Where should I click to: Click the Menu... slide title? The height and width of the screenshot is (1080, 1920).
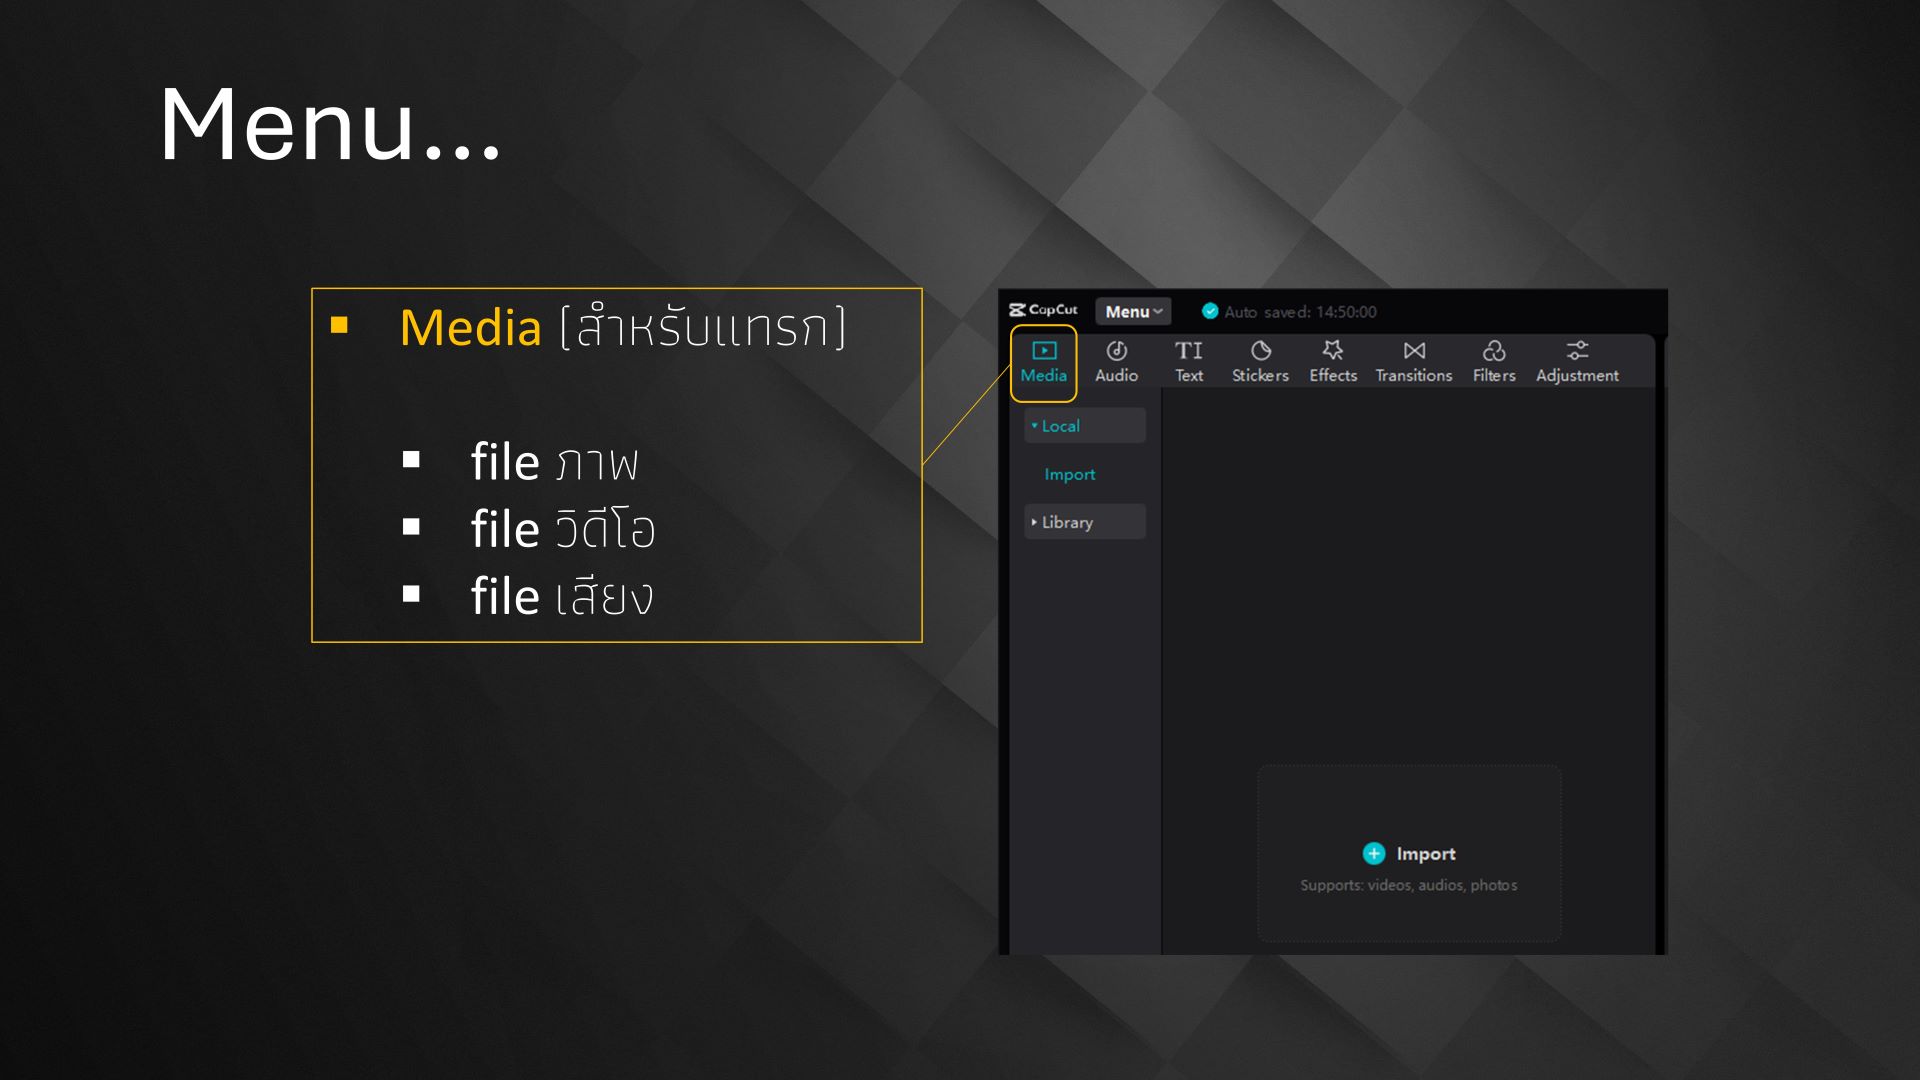[x=330, y=125]
